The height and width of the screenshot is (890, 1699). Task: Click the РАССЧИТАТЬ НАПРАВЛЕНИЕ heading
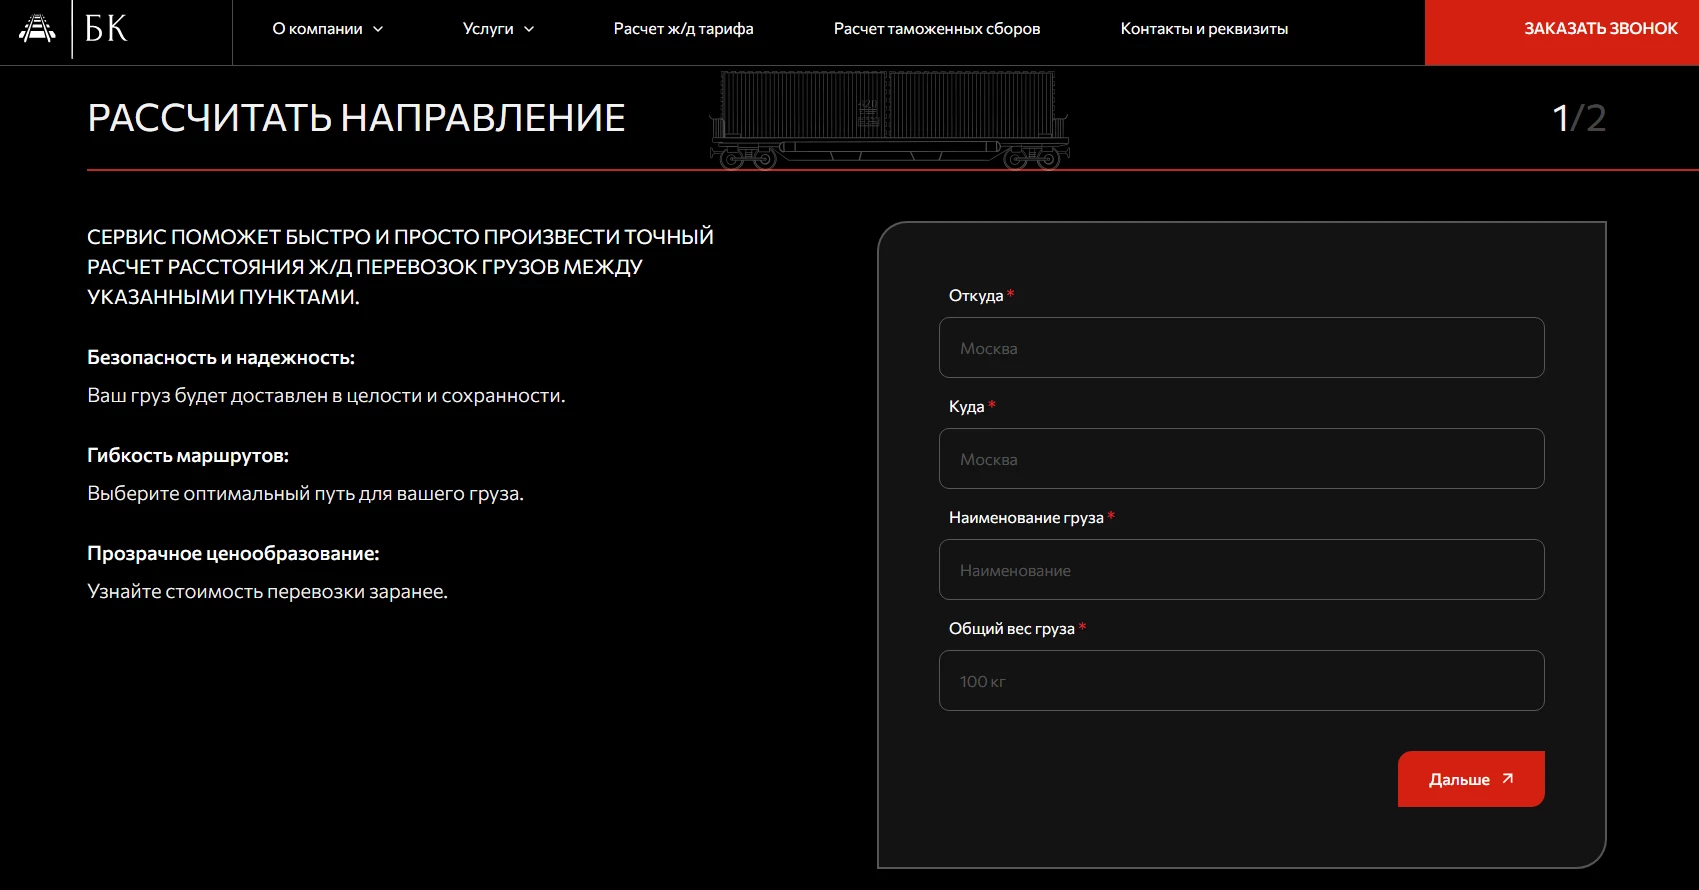pos(356,118)
